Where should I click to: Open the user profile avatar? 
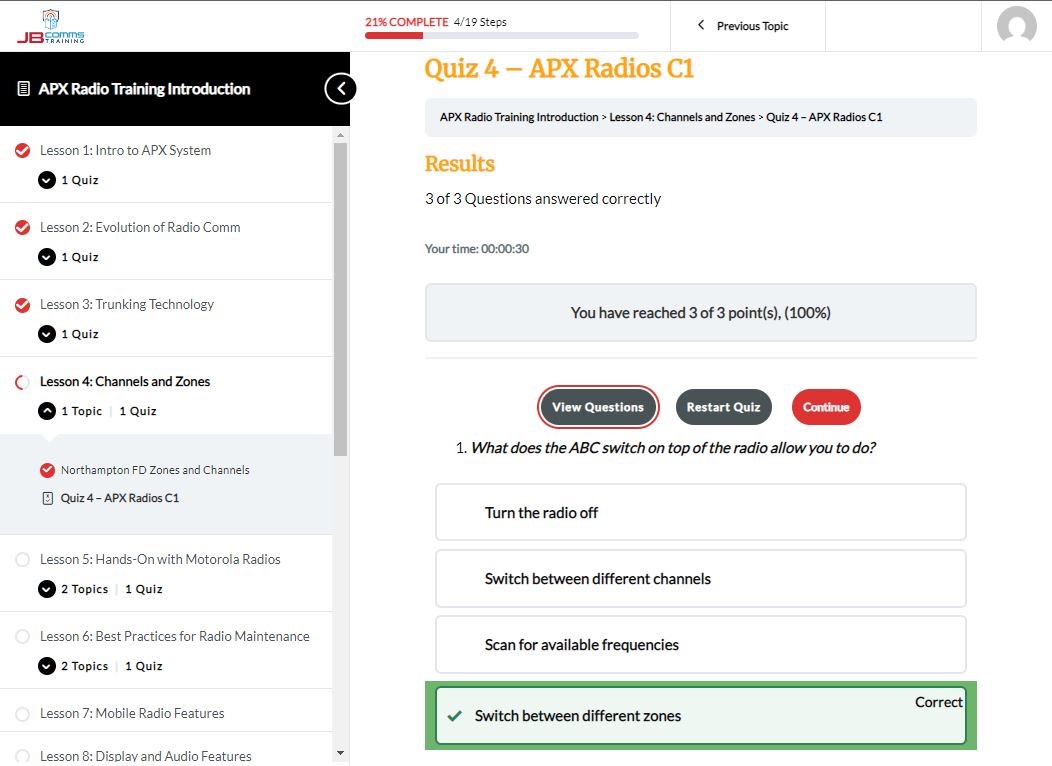point(1016,25)
